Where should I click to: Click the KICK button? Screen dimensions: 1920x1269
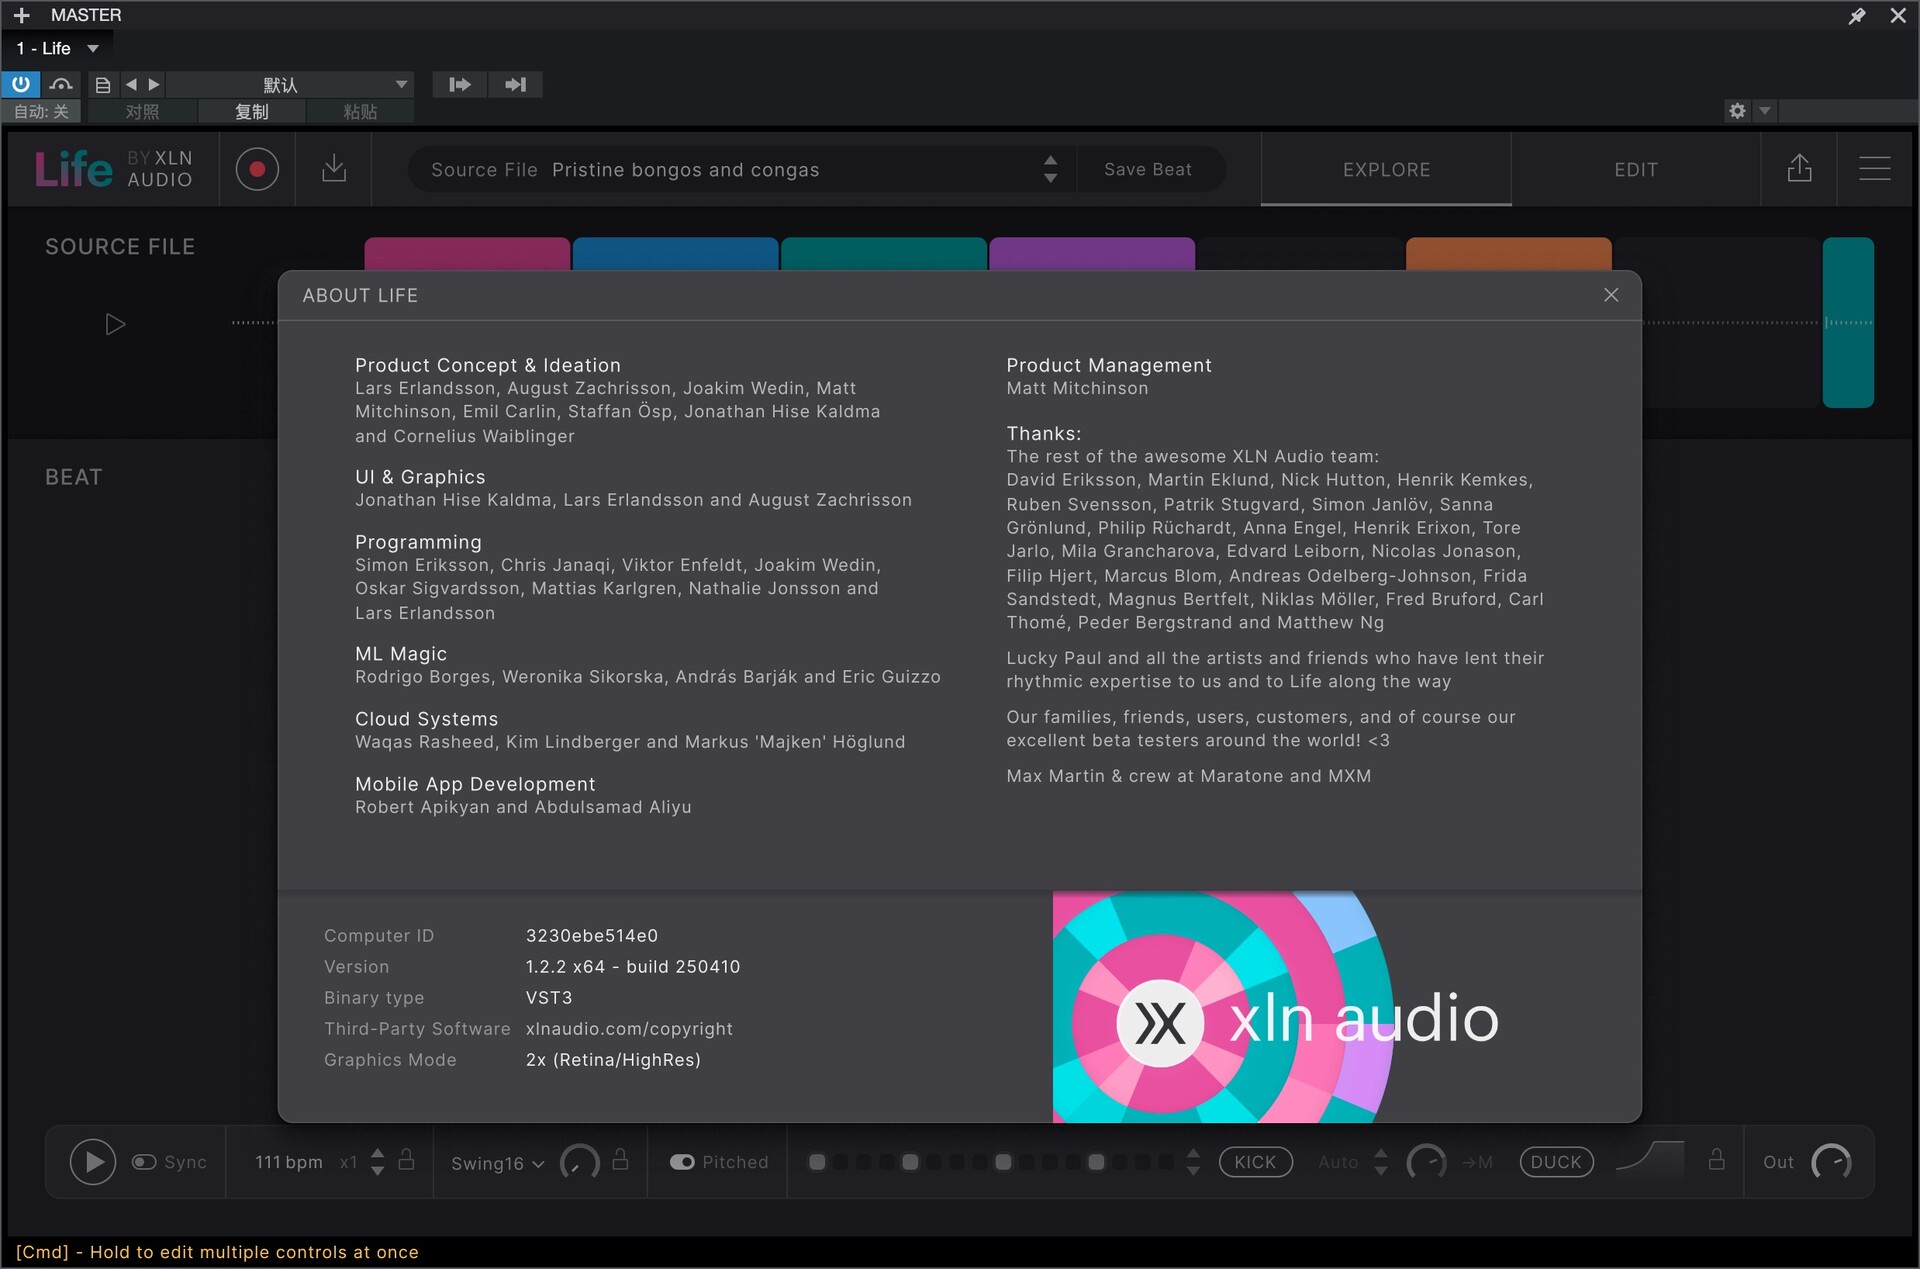pyautogui.click(x=1255, y=1162)
